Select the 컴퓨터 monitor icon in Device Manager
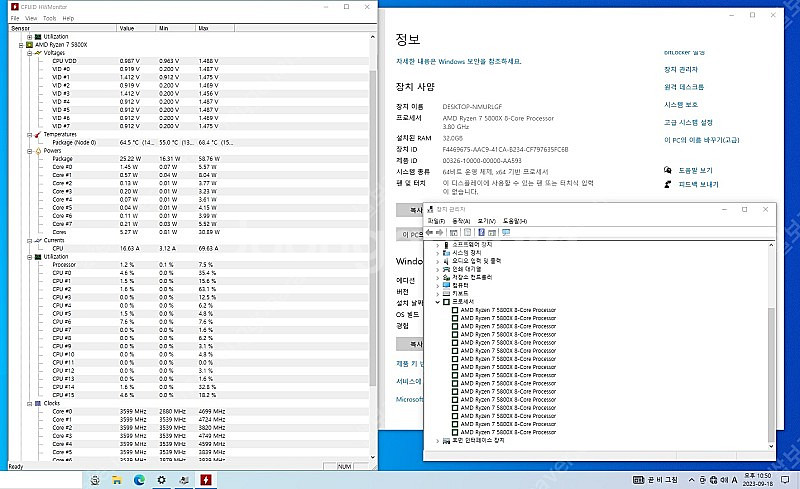 [446, 285]
